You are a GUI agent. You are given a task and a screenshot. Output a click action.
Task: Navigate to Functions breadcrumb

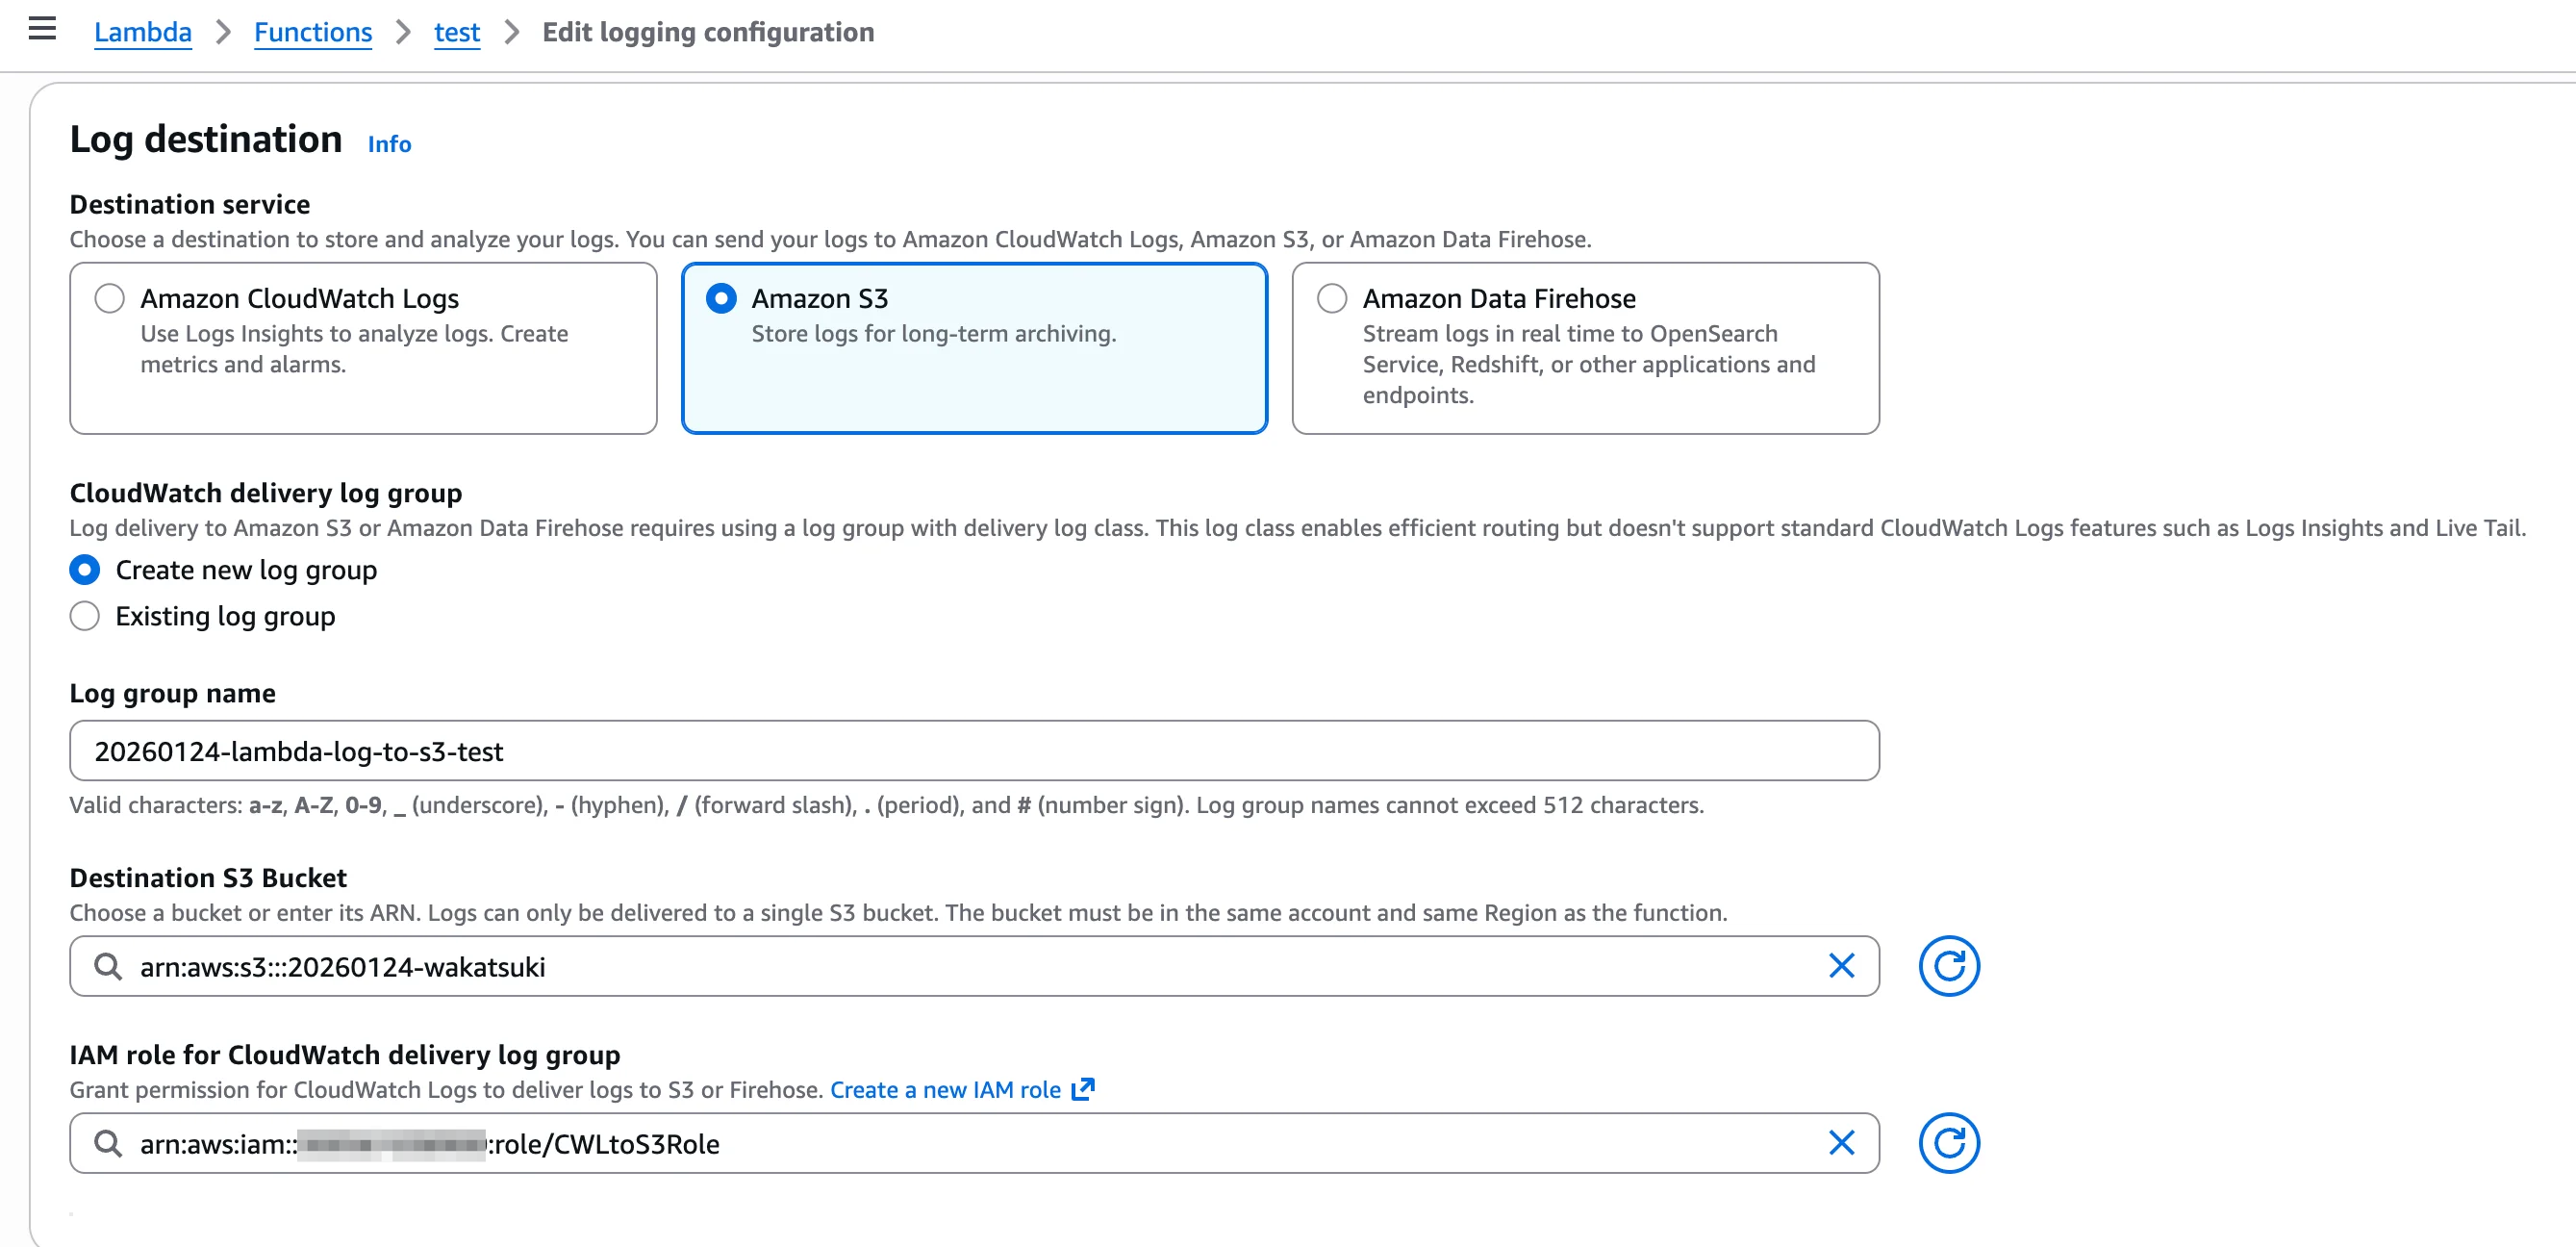coord(312,32)
